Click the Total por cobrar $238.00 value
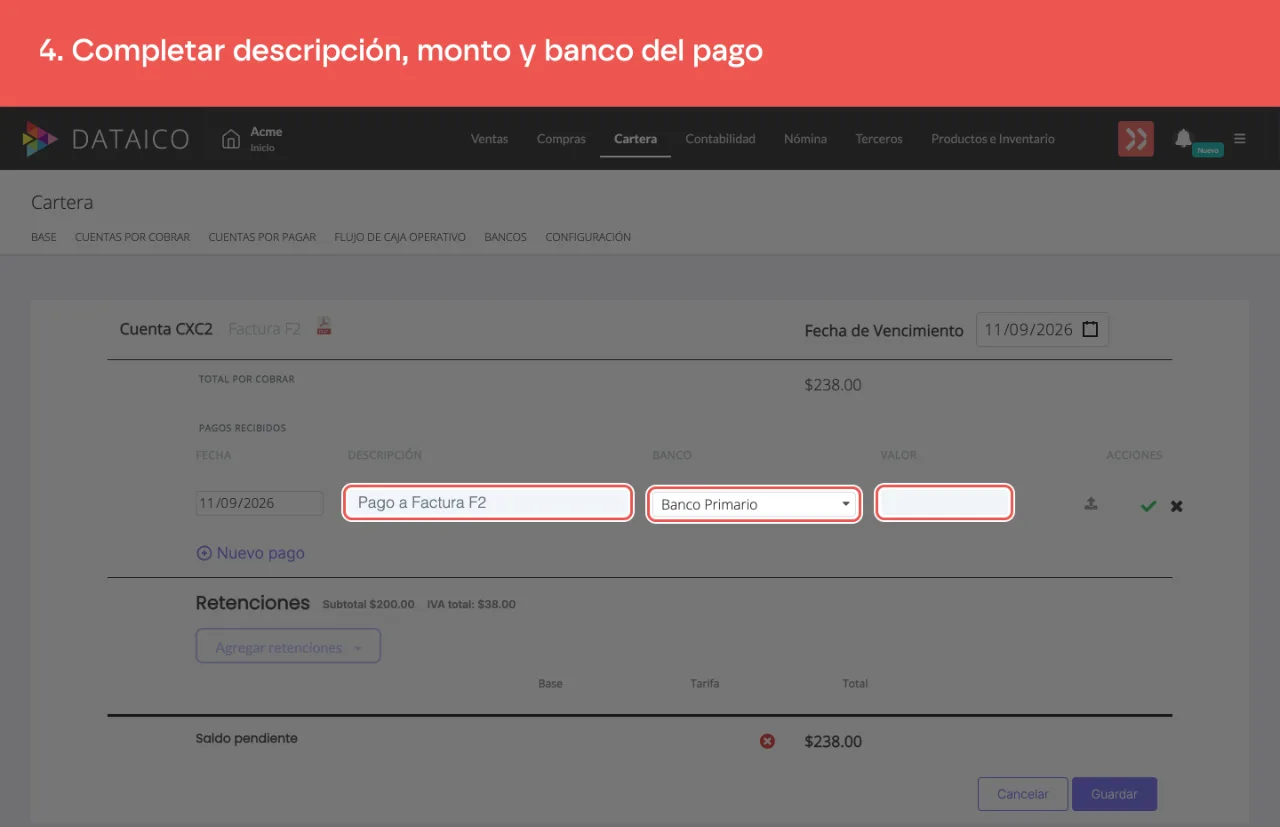1280x827 pixels. pyautogui.click(x=833, y=385)
